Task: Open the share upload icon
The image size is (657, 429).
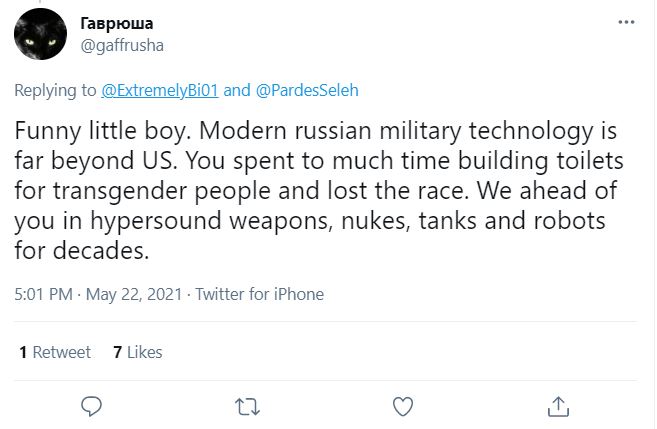Action: coord(559,406)
